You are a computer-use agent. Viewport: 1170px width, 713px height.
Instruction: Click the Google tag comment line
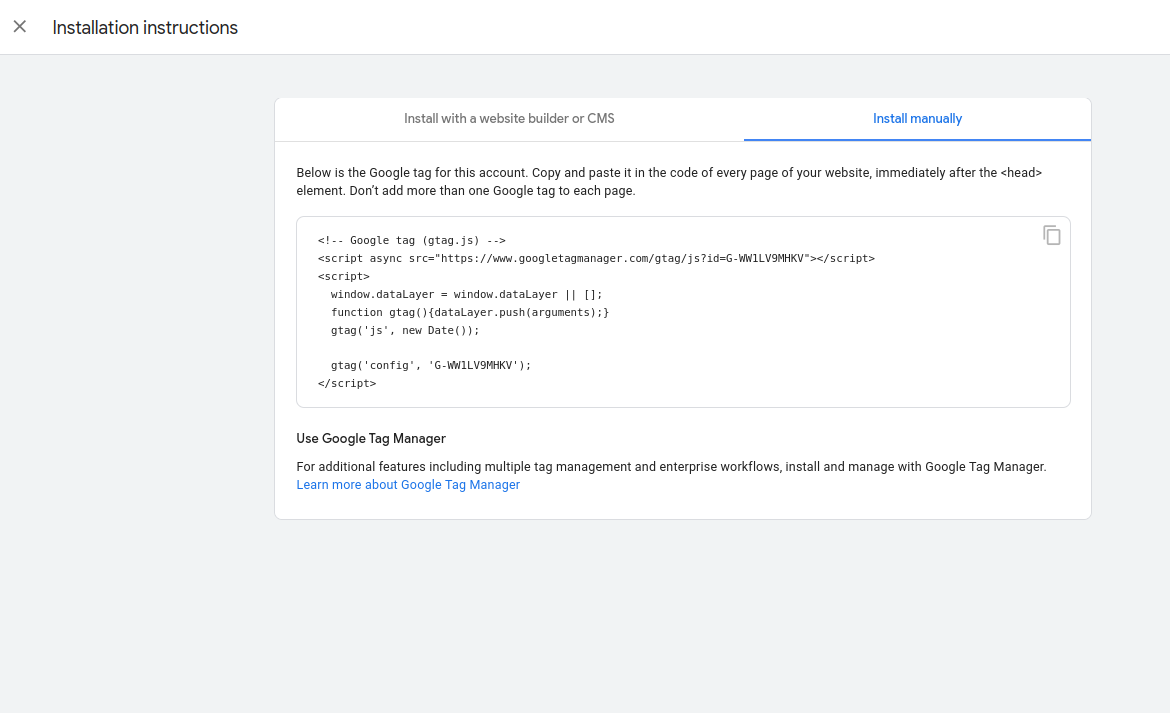[412, 241]
